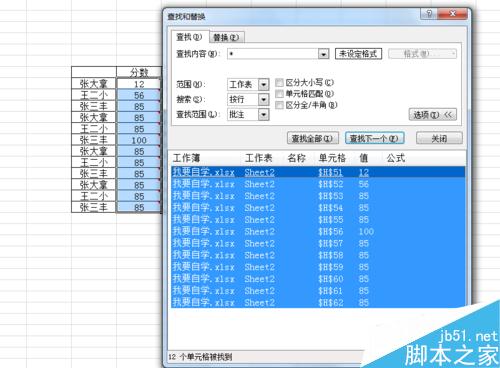Enable the 区分全/半角 checkbox
The image size is (500, 368).
click(279, 105)
